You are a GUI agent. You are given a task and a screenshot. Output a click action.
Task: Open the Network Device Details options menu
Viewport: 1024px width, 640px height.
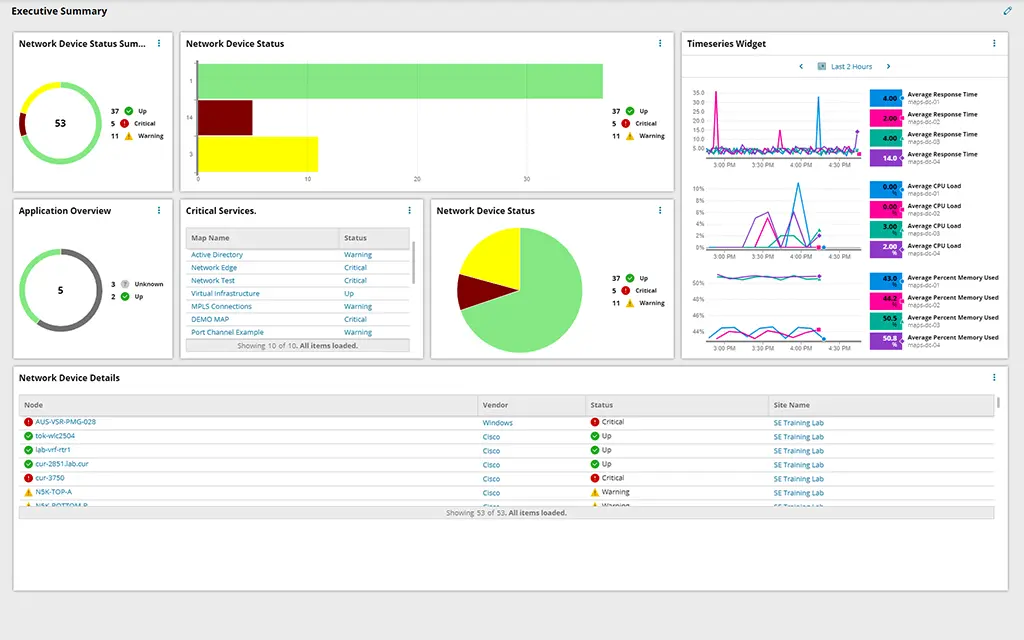(x=993, y=378)
